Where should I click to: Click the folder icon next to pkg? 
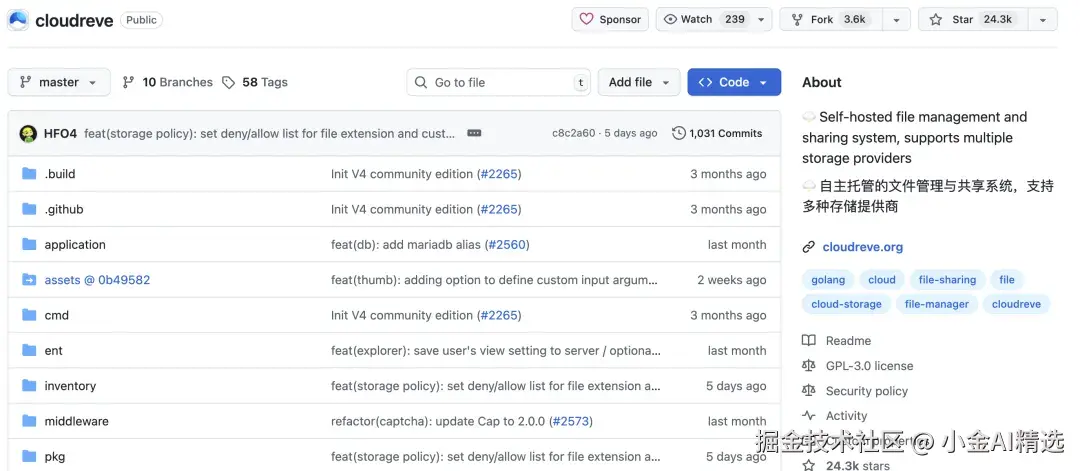29,456
